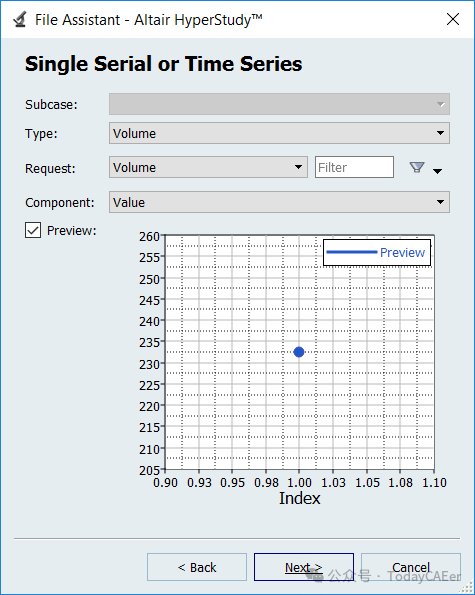Go to the next step with Next
Viewport: 475px width, 595px height.
pos(304,567)
